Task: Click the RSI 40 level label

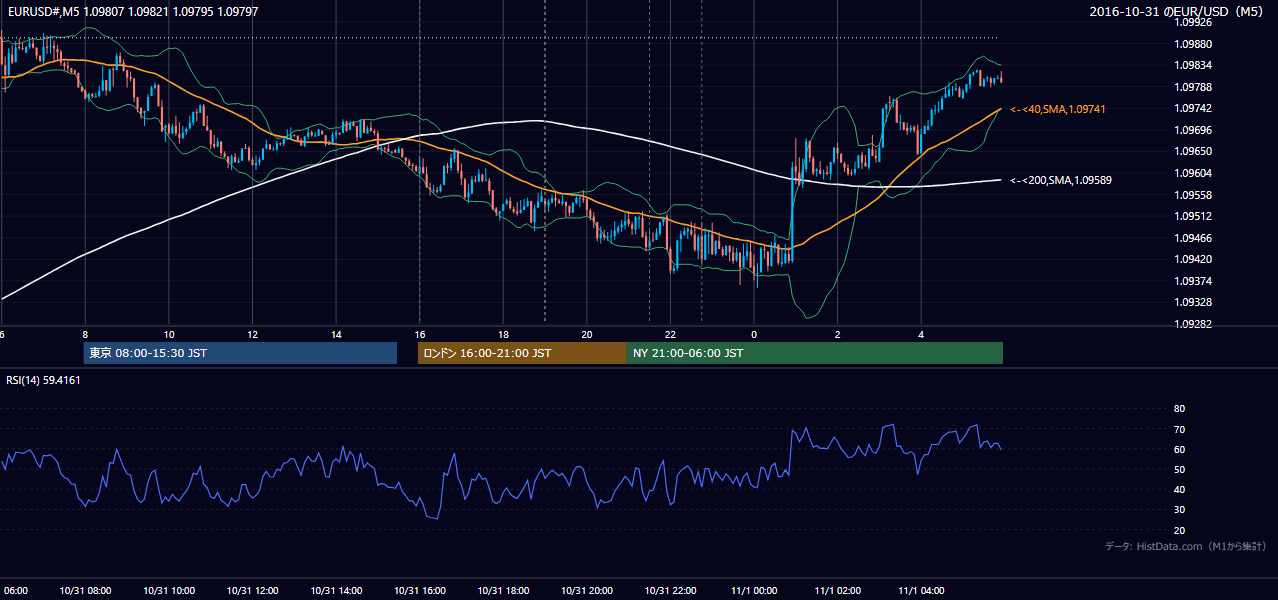Action: (1179, 489)
